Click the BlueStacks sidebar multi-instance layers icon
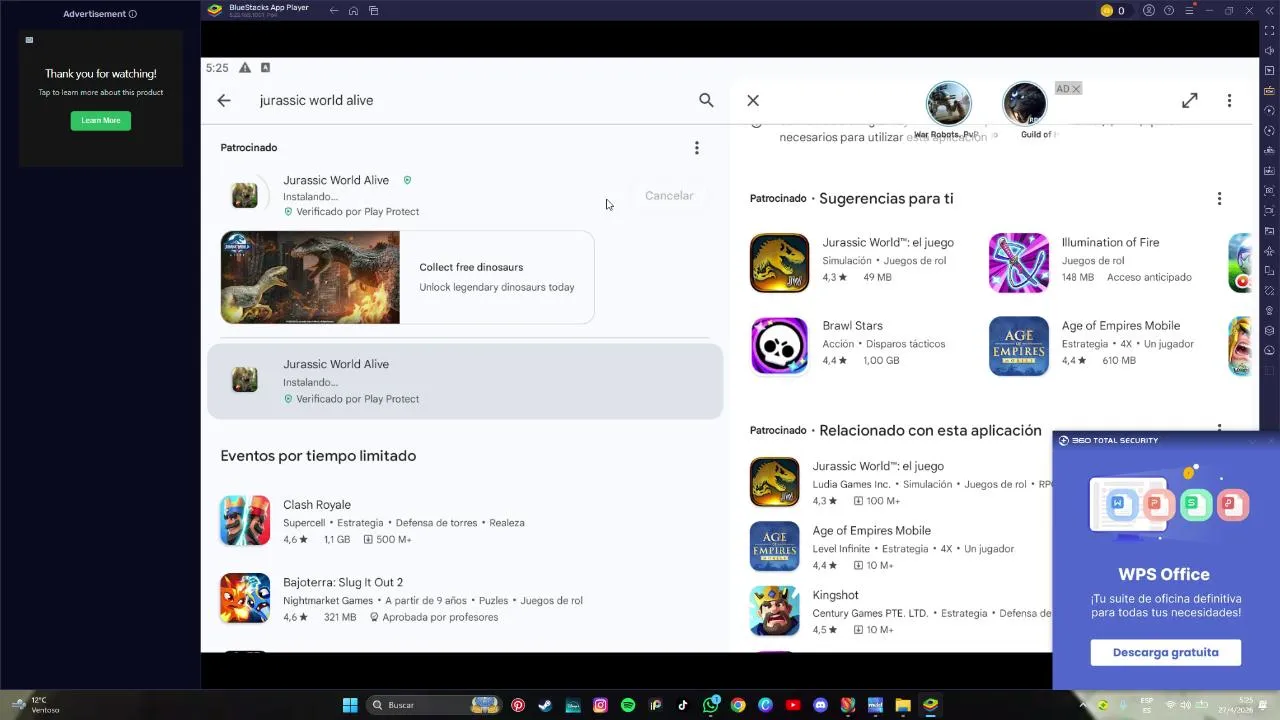This screenshot has width=1280, height=720. click(x=1269, y=330)
